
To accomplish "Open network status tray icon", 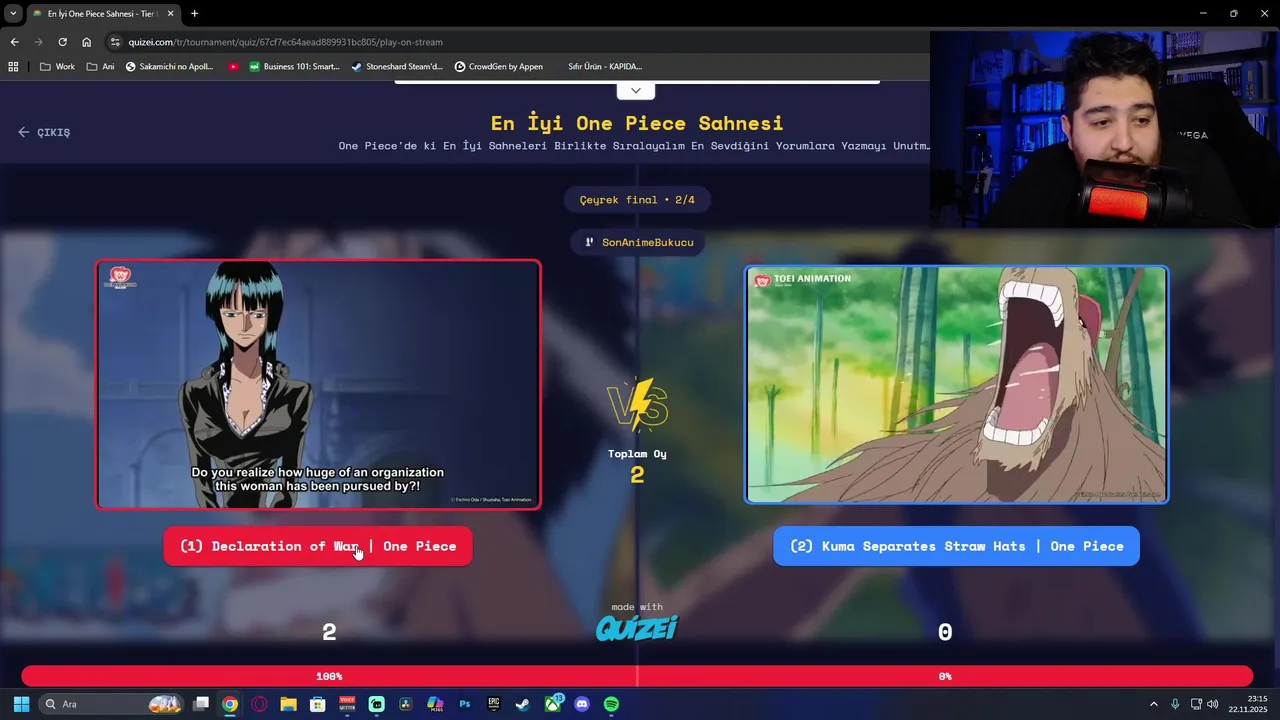I will (x=1196, y=704).
